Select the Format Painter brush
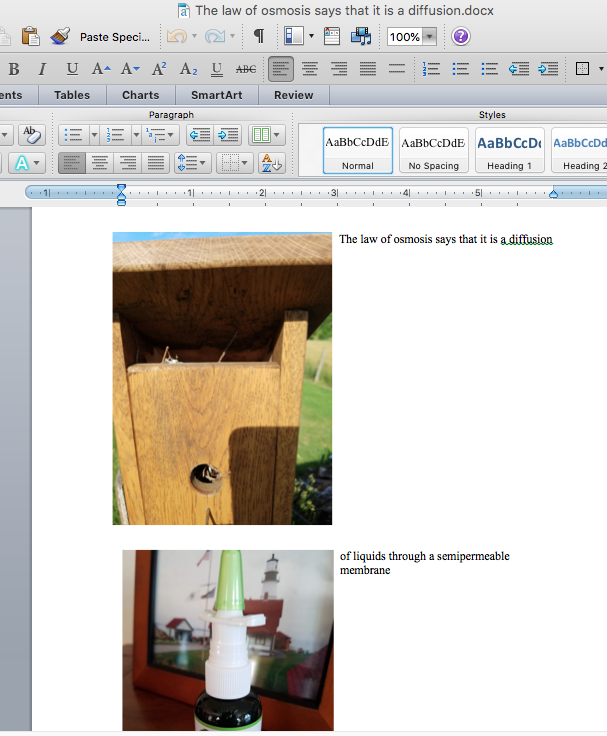607x736 pixels. tap(60, 36)
